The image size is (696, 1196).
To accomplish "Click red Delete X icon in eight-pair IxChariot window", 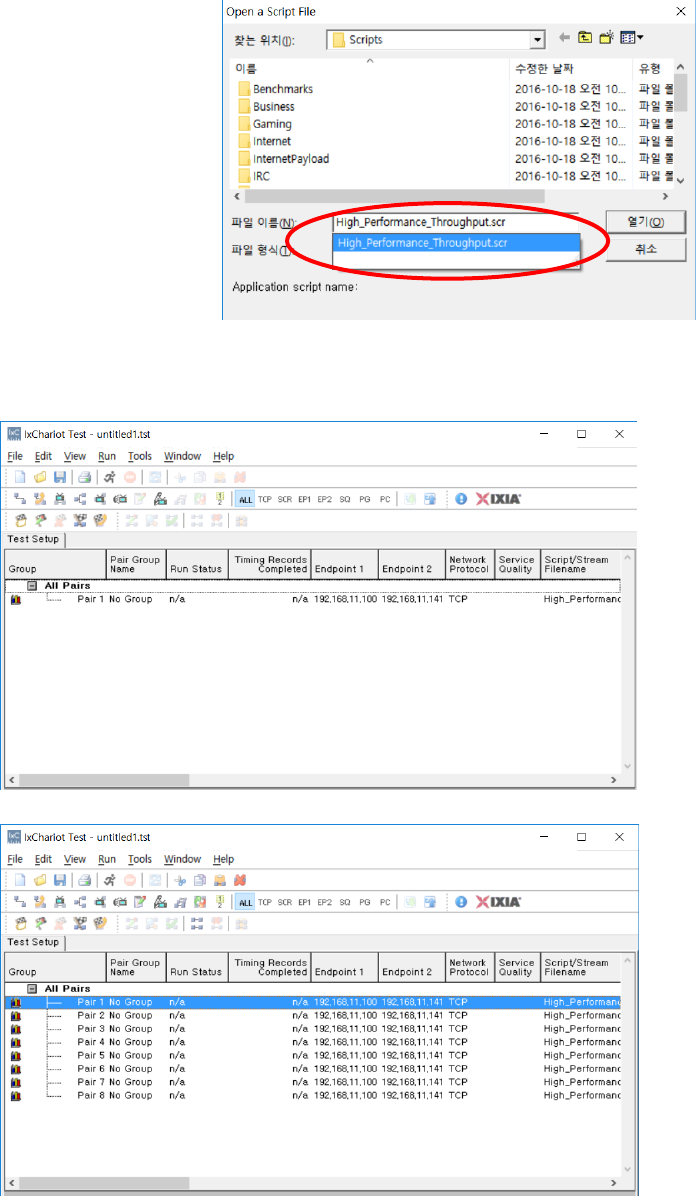I will (x=240, y=880).
